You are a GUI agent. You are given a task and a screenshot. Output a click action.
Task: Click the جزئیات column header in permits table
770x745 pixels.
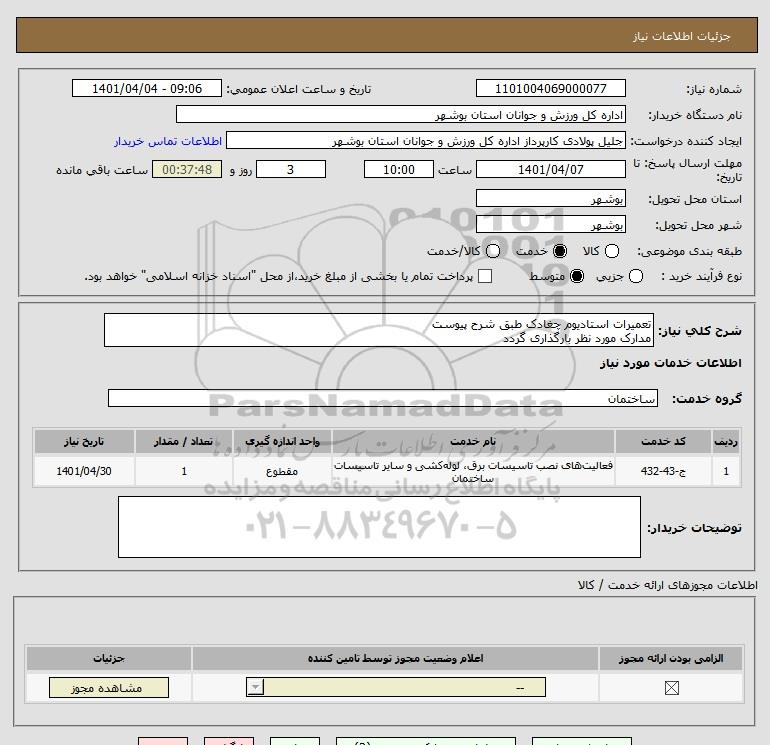[x=109, y=658]
